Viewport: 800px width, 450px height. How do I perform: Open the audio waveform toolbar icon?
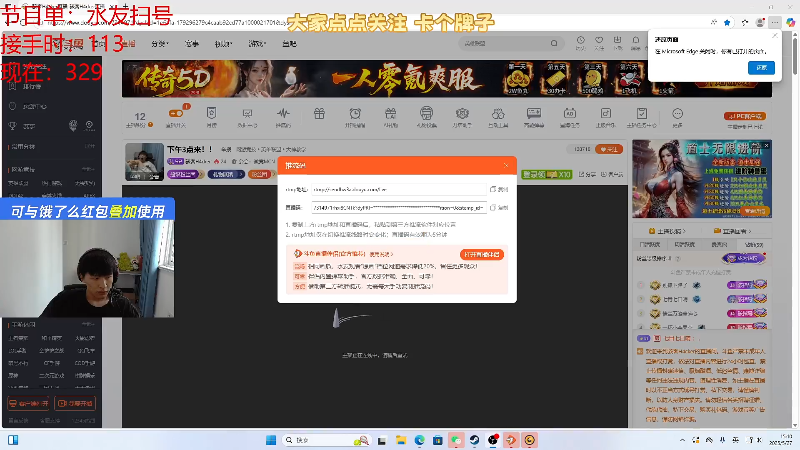point(283,116)
